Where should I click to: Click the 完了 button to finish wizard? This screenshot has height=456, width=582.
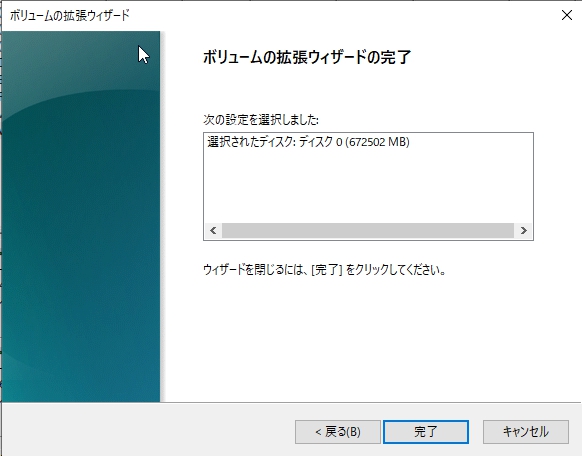(426, 432)
